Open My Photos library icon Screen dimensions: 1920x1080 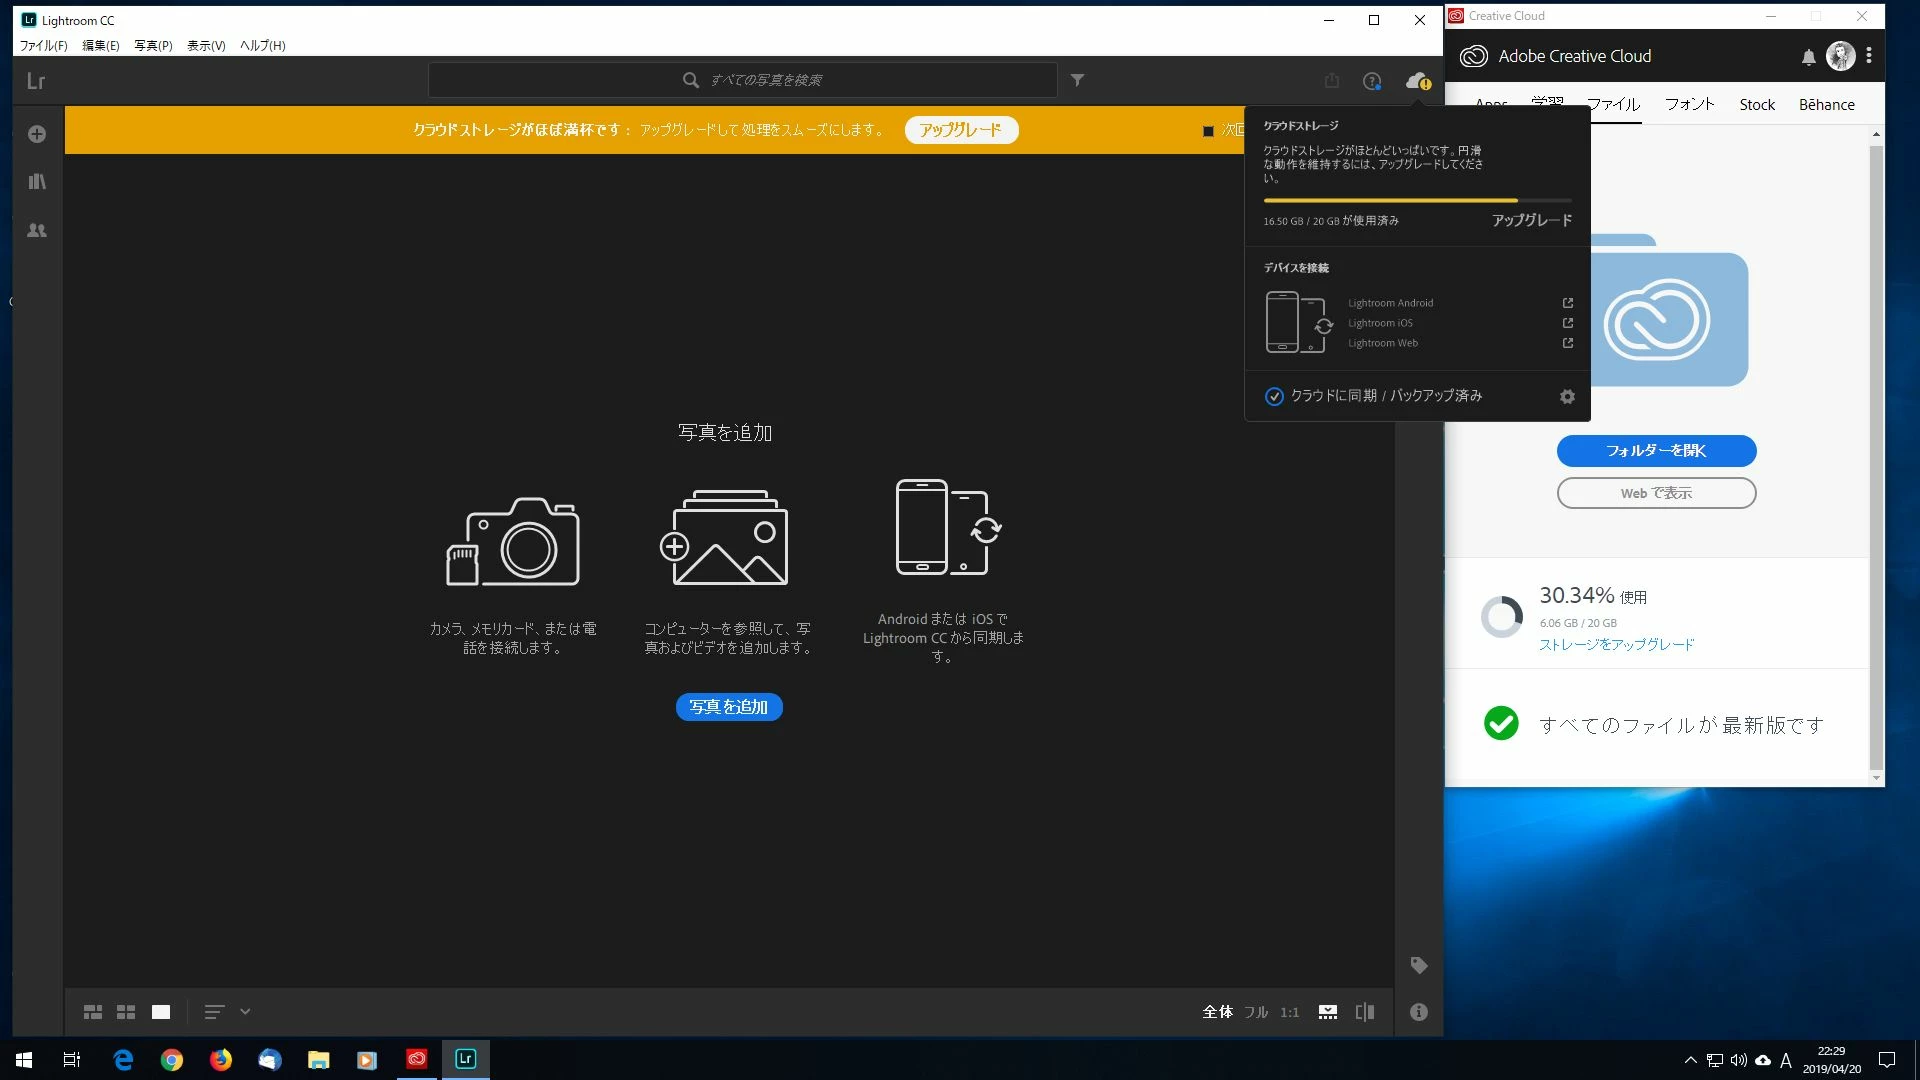pyautogui.click(x=37, y=182)
